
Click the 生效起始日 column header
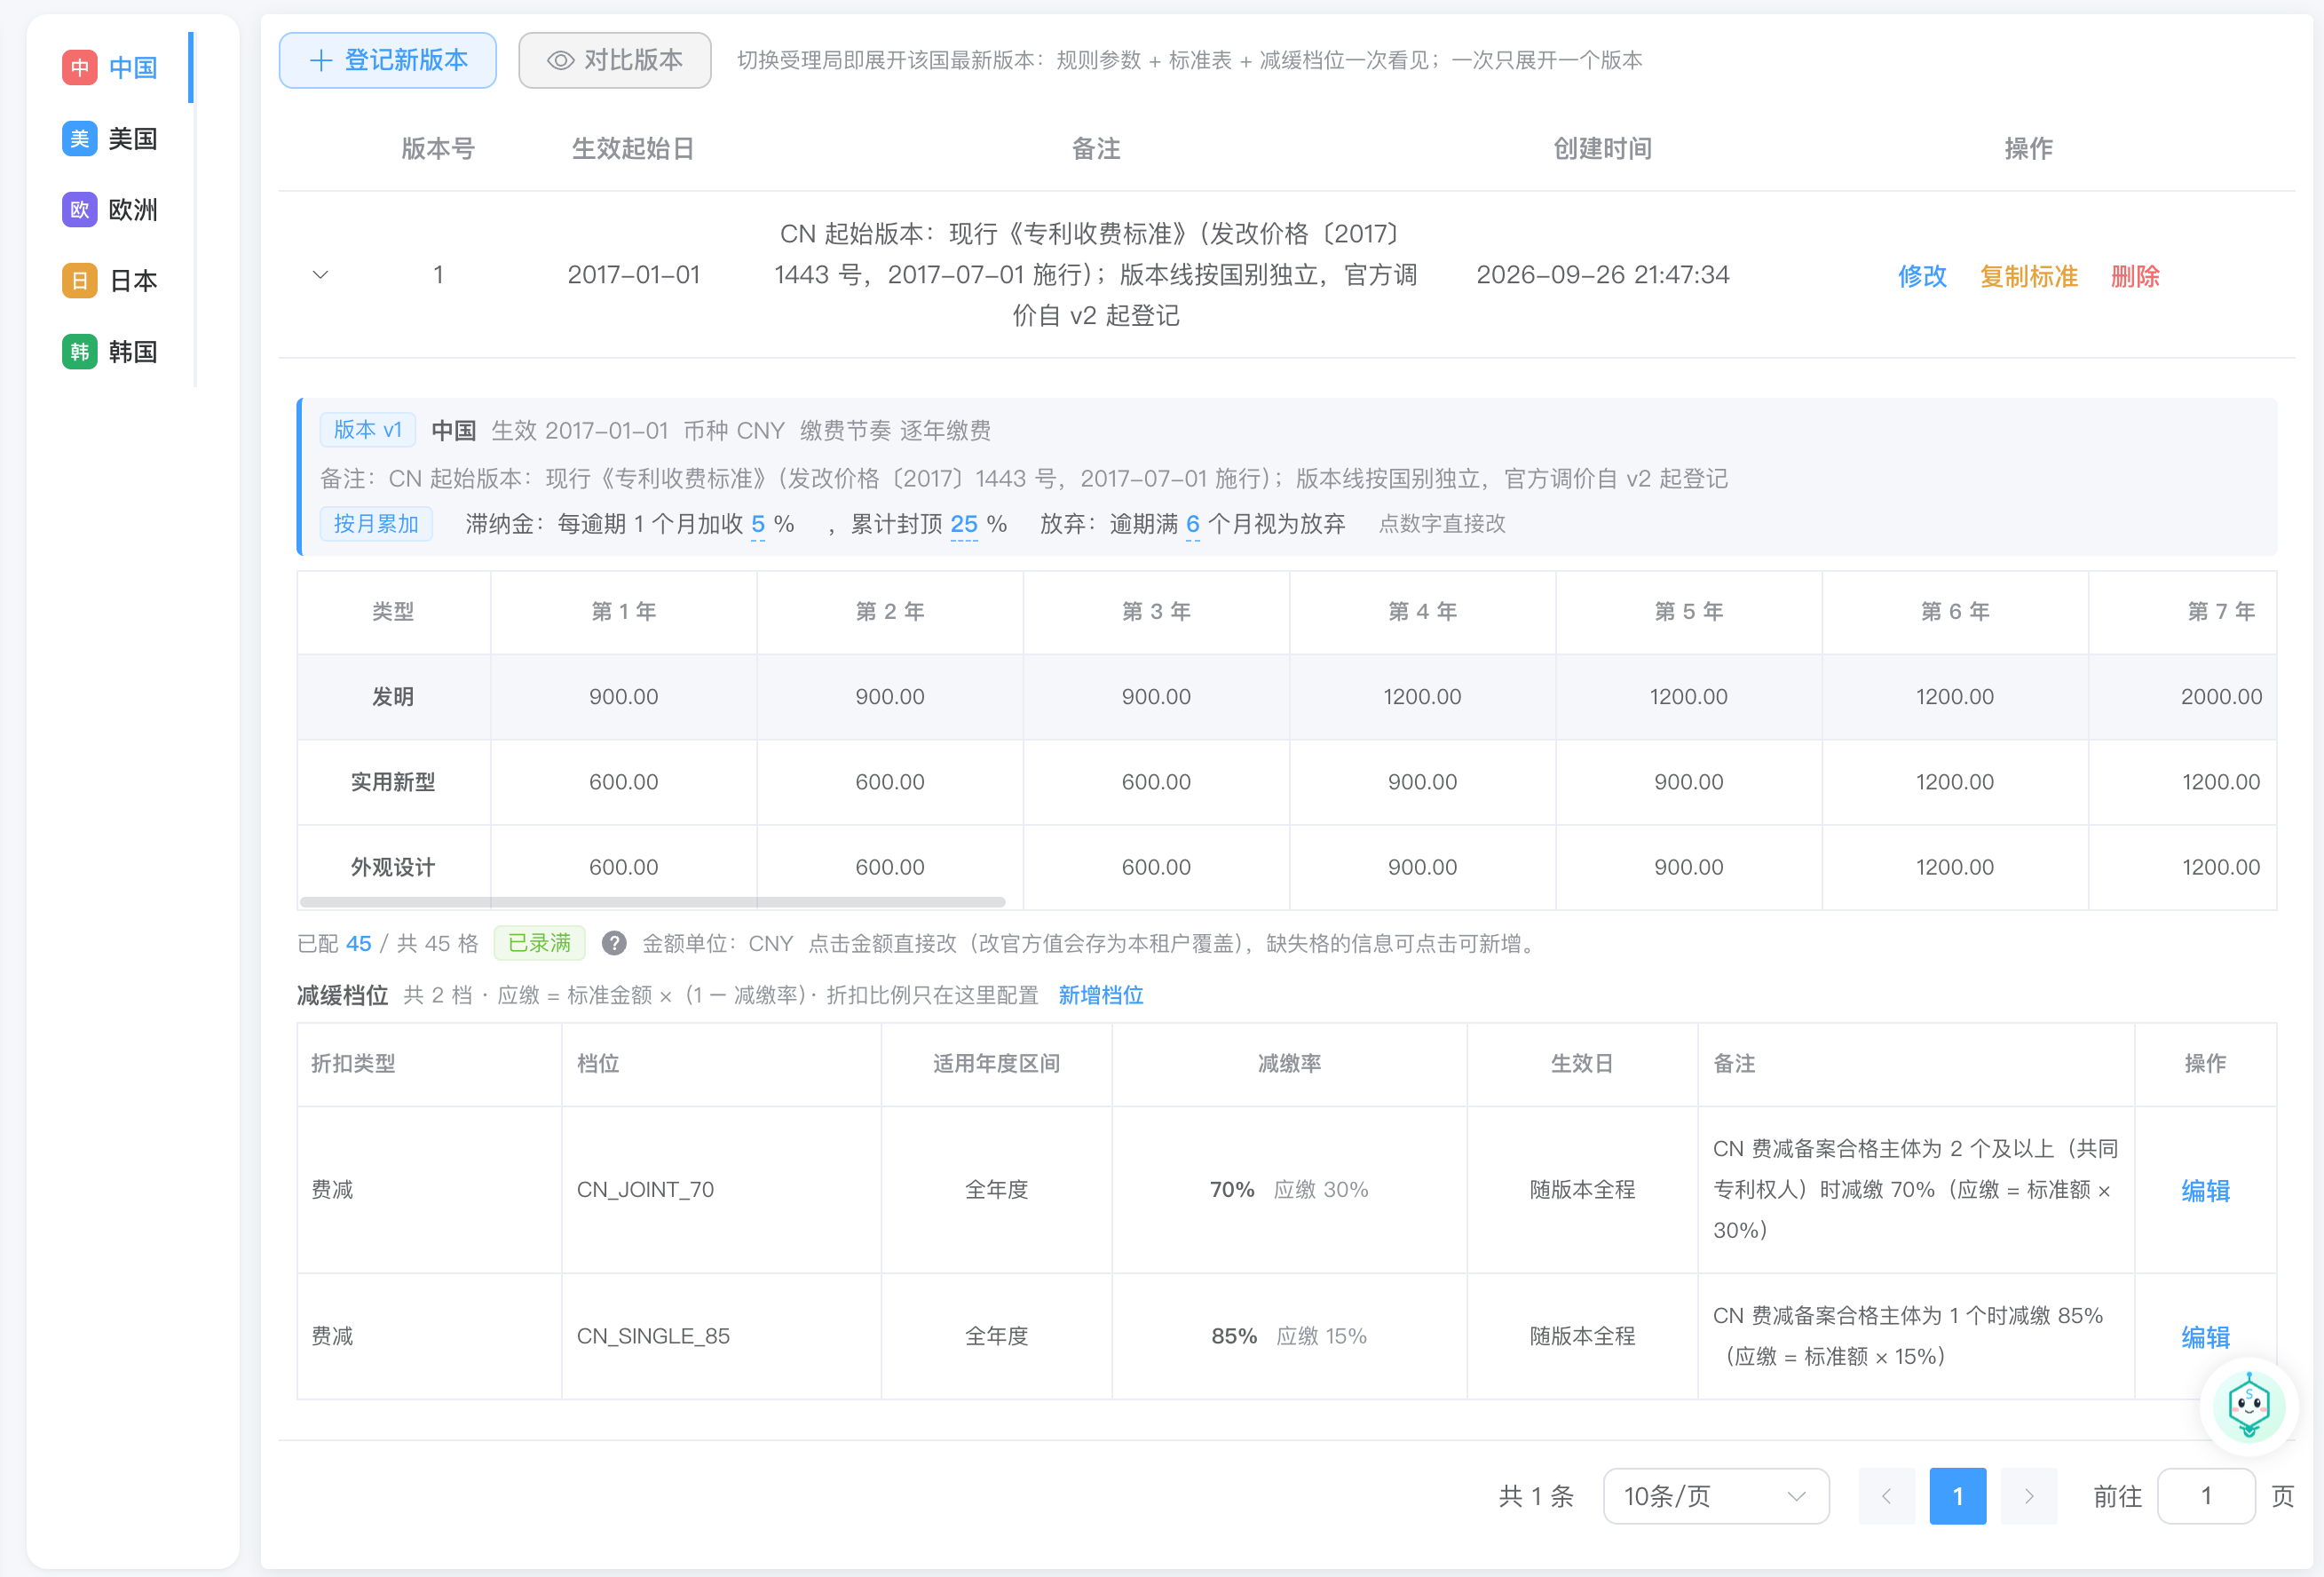click(633, 148)
